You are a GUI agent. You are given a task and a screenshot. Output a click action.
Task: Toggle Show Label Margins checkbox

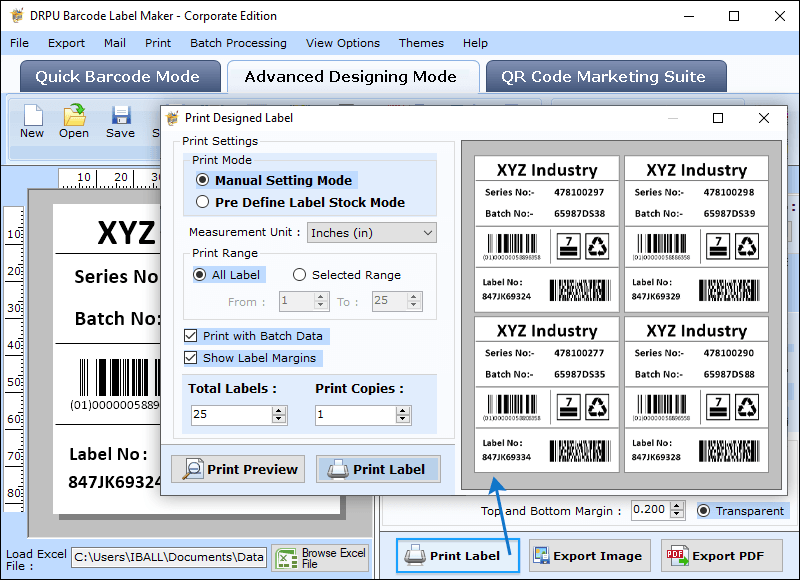[x=190, y=358]
